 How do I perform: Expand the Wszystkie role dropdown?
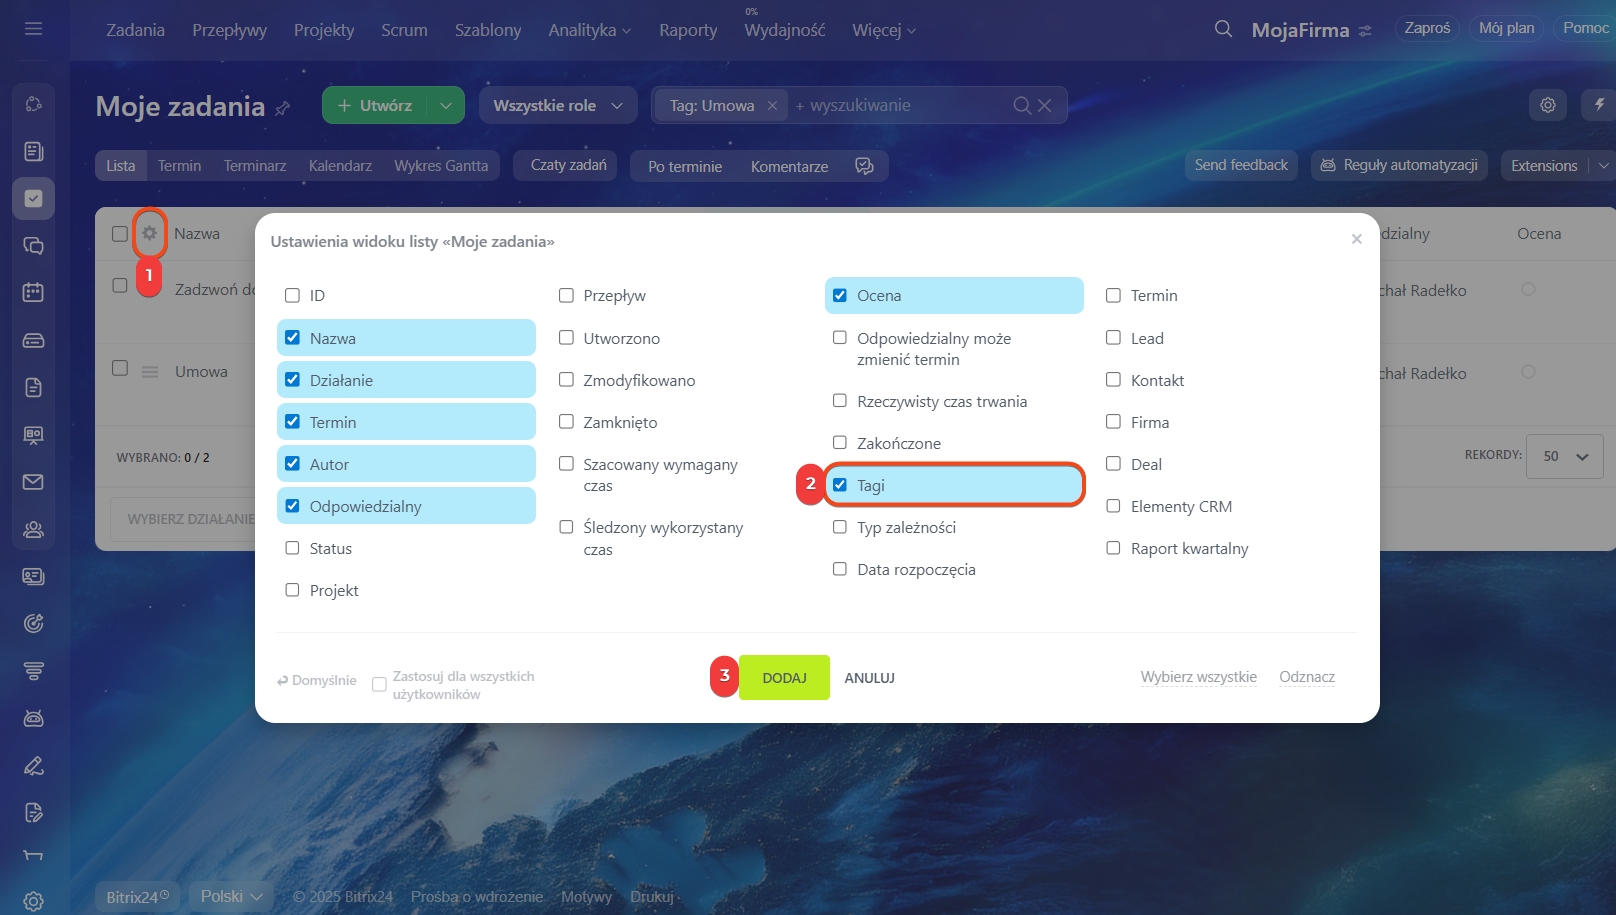557,106
